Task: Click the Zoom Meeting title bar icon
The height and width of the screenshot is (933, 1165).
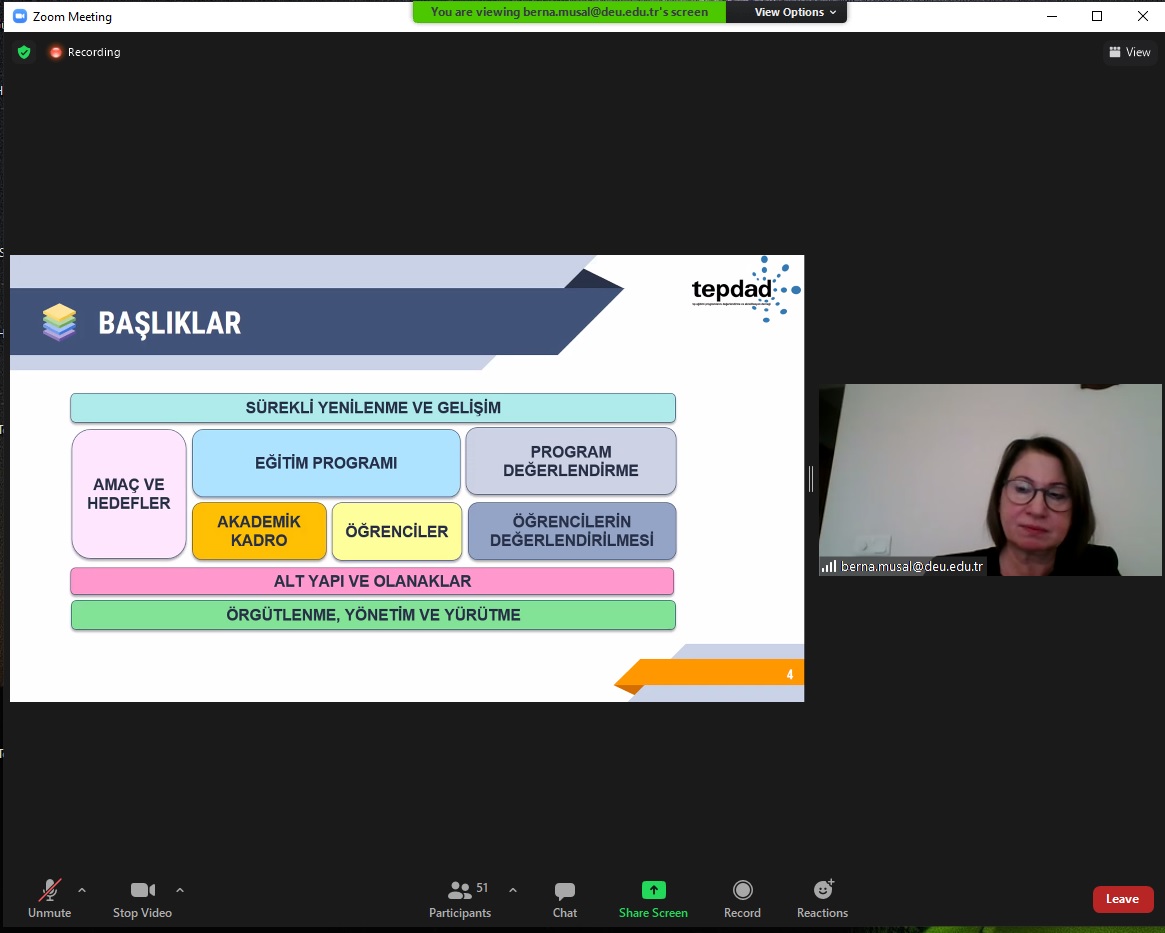Action: click(19, 17)
